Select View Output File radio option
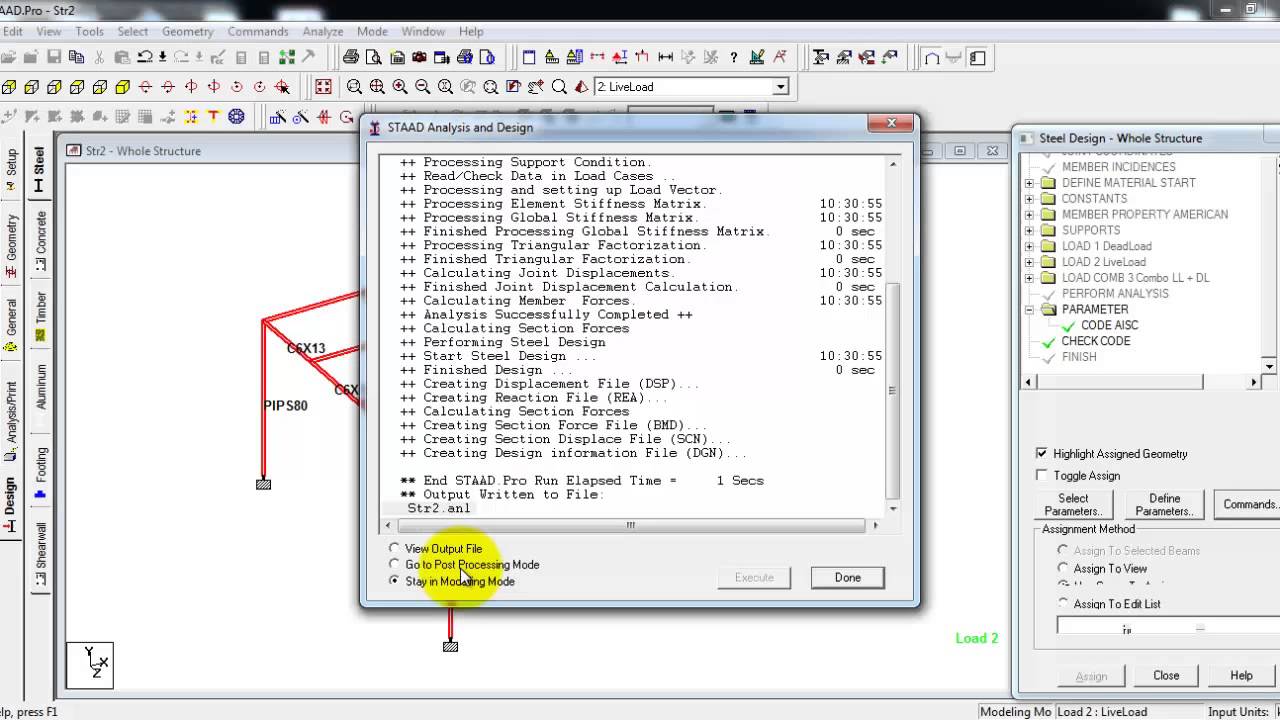Image resolution: width=1280 pixels, height=720 pixels. pyautogui.click(x=395, y=549)
